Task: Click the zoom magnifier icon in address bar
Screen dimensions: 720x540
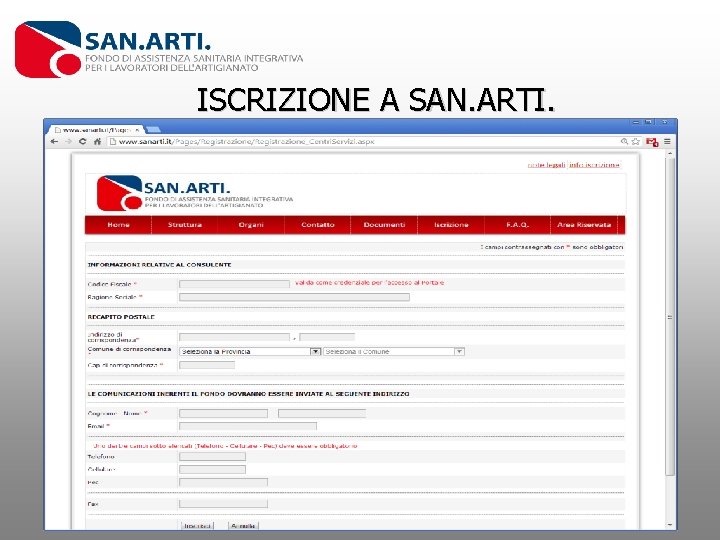Action: click(624, 141)
